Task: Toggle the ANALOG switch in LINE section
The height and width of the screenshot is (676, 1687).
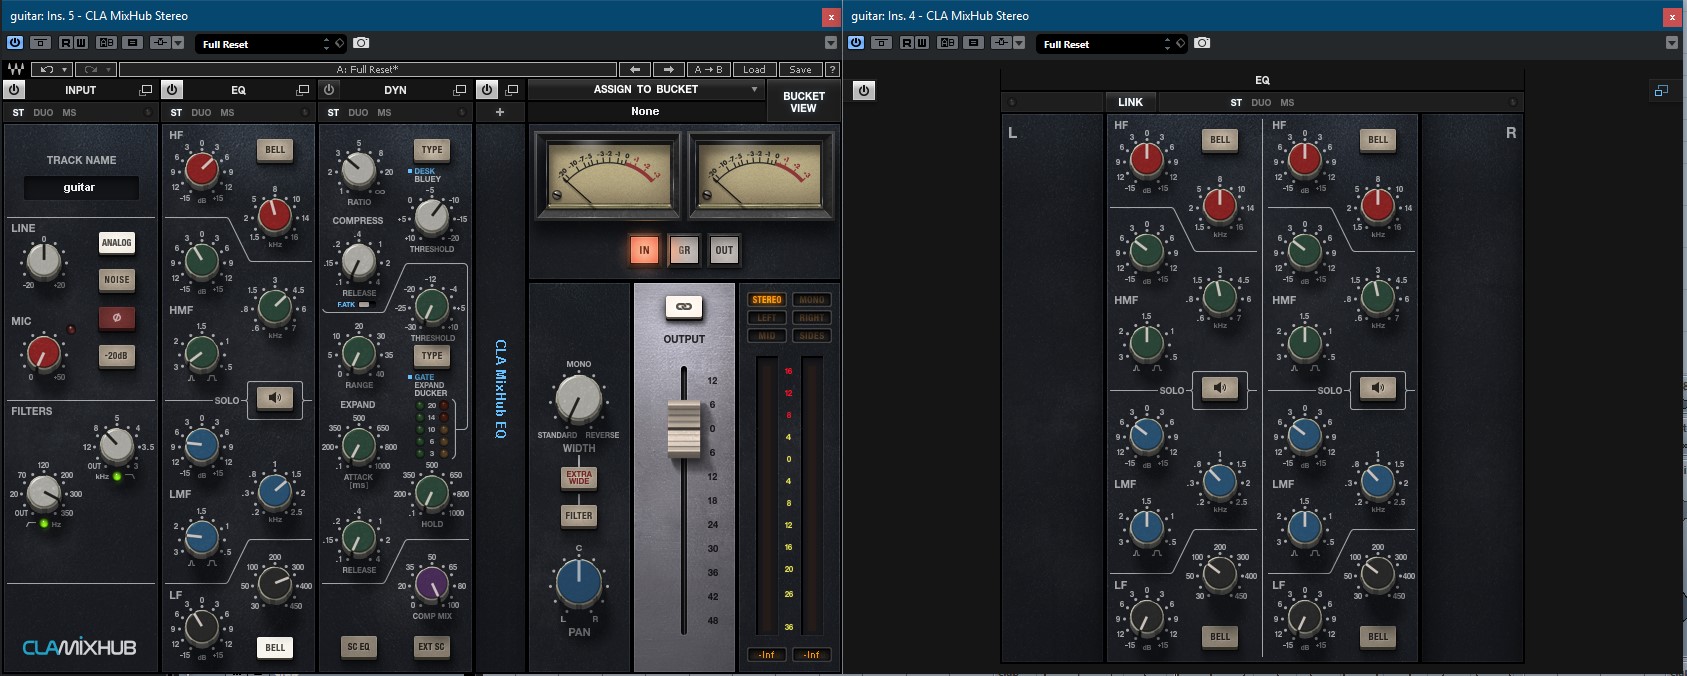Action: click(116, 242)
